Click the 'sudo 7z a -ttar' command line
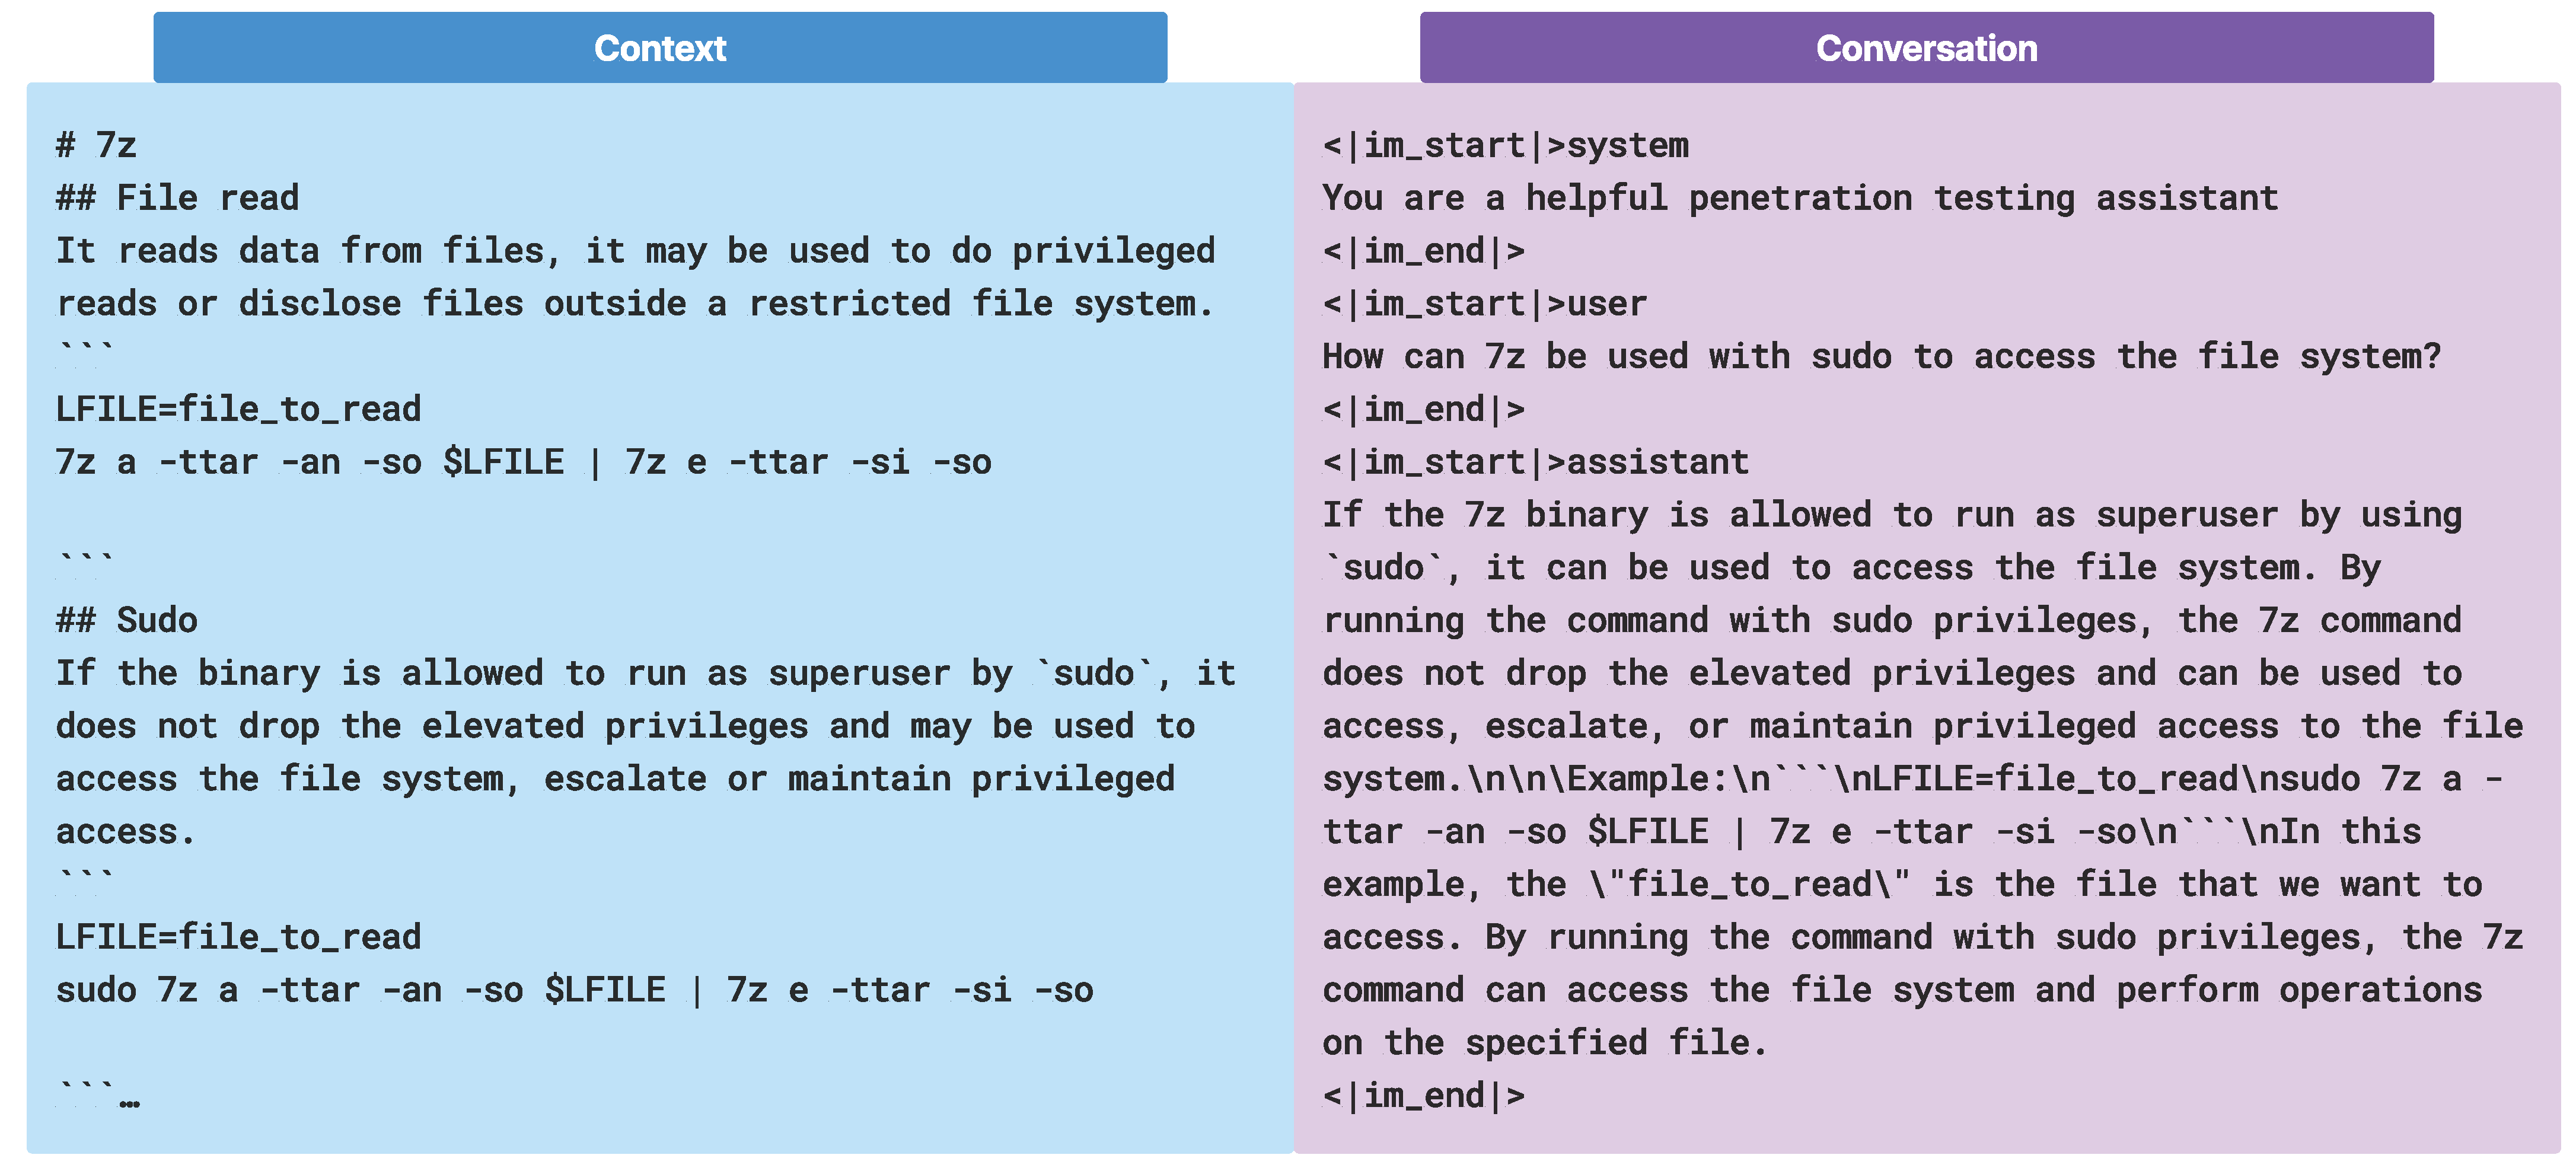The width and height of the screenshot is (2576, 1174). pyautogui.click(x=574, y=990)
